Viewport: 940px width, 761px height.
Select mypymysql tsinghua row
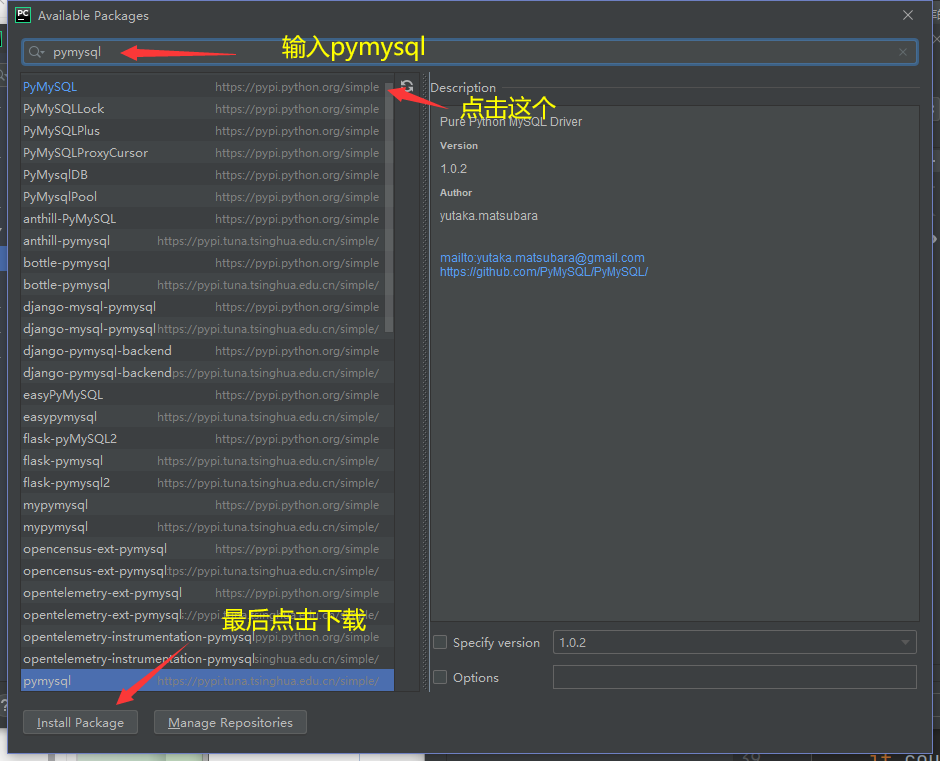(x=207, y=527)
